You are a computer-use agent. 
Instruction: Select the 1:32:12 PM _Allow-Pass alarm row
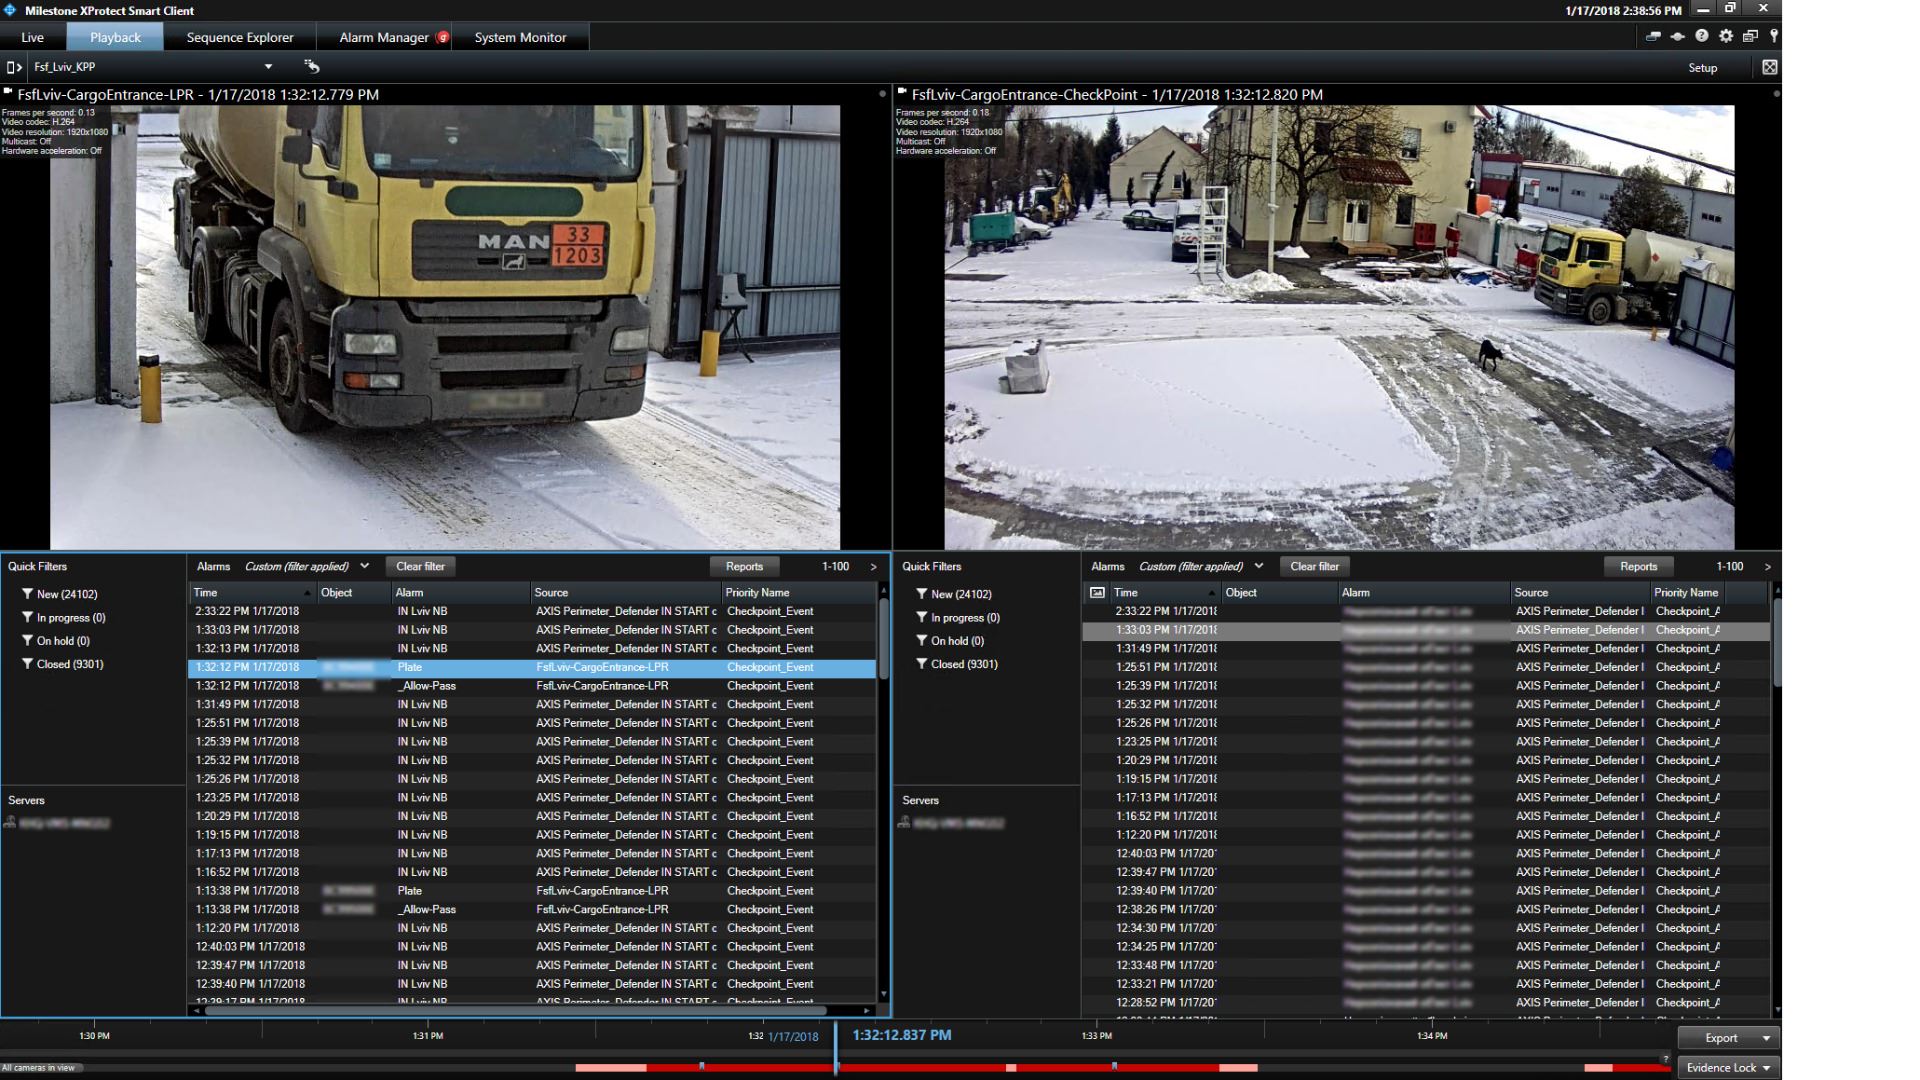[x=532, y=686]
